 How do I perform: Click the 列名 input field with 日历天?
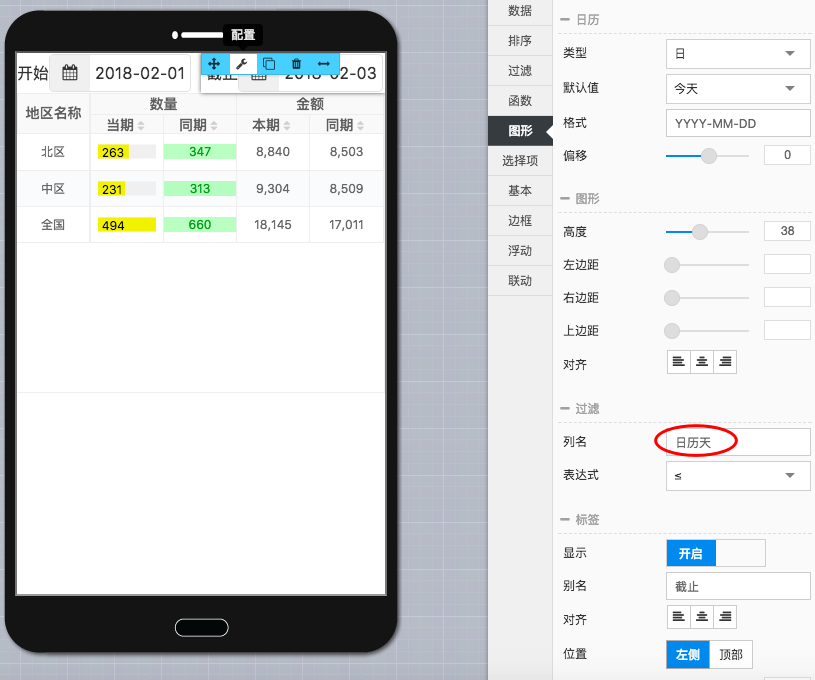[x=738, y=442]
